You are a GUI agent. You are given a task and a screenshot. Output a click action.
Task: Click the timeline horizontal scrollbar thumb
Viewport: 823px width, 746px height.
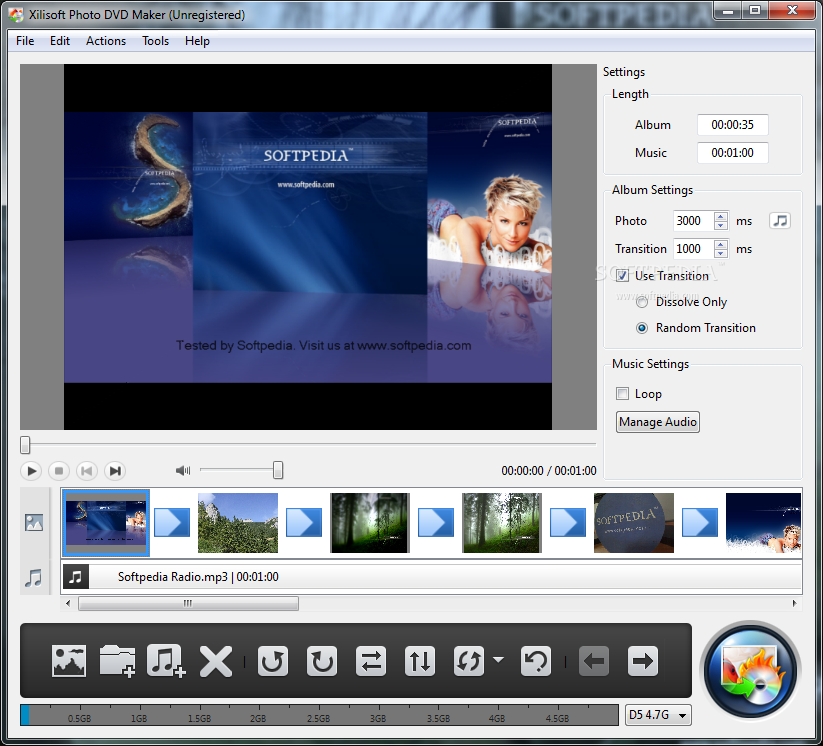pos(188,604)
